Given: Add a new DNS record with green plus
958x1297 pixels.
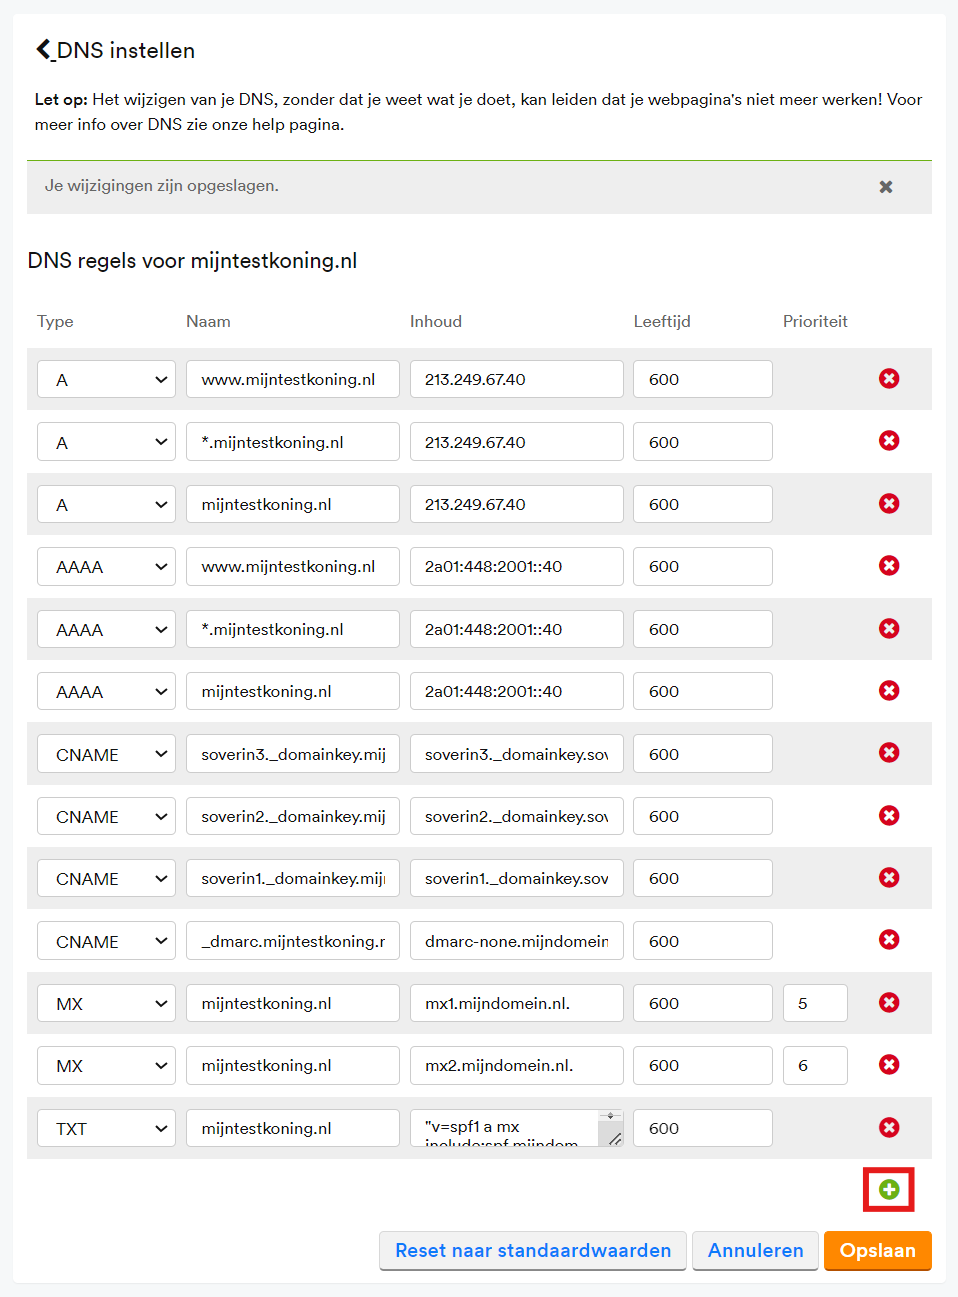Looking at the screenshot, I should (888, 1189).
